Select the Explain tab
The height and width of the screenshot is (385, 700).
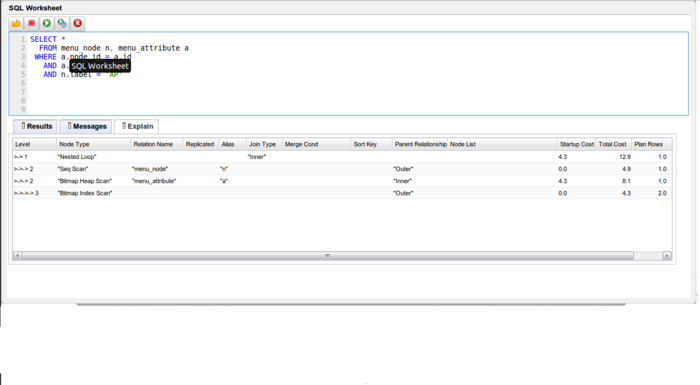click(137, 126)
